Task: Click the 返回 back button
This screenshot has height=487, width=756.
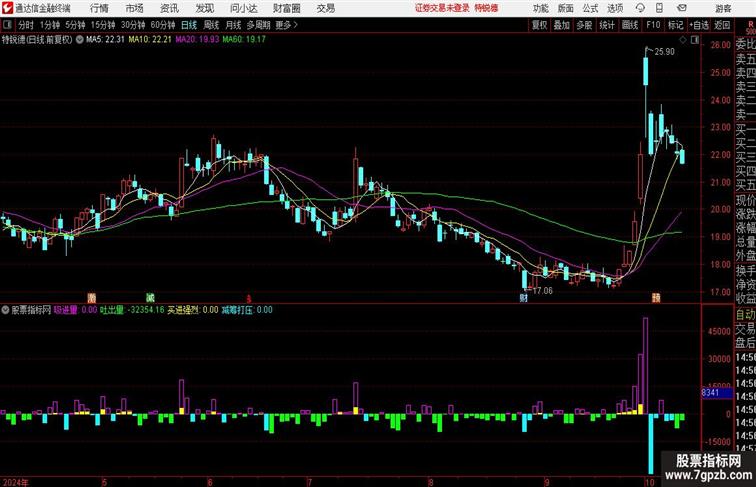Action: tap(722, 25)
